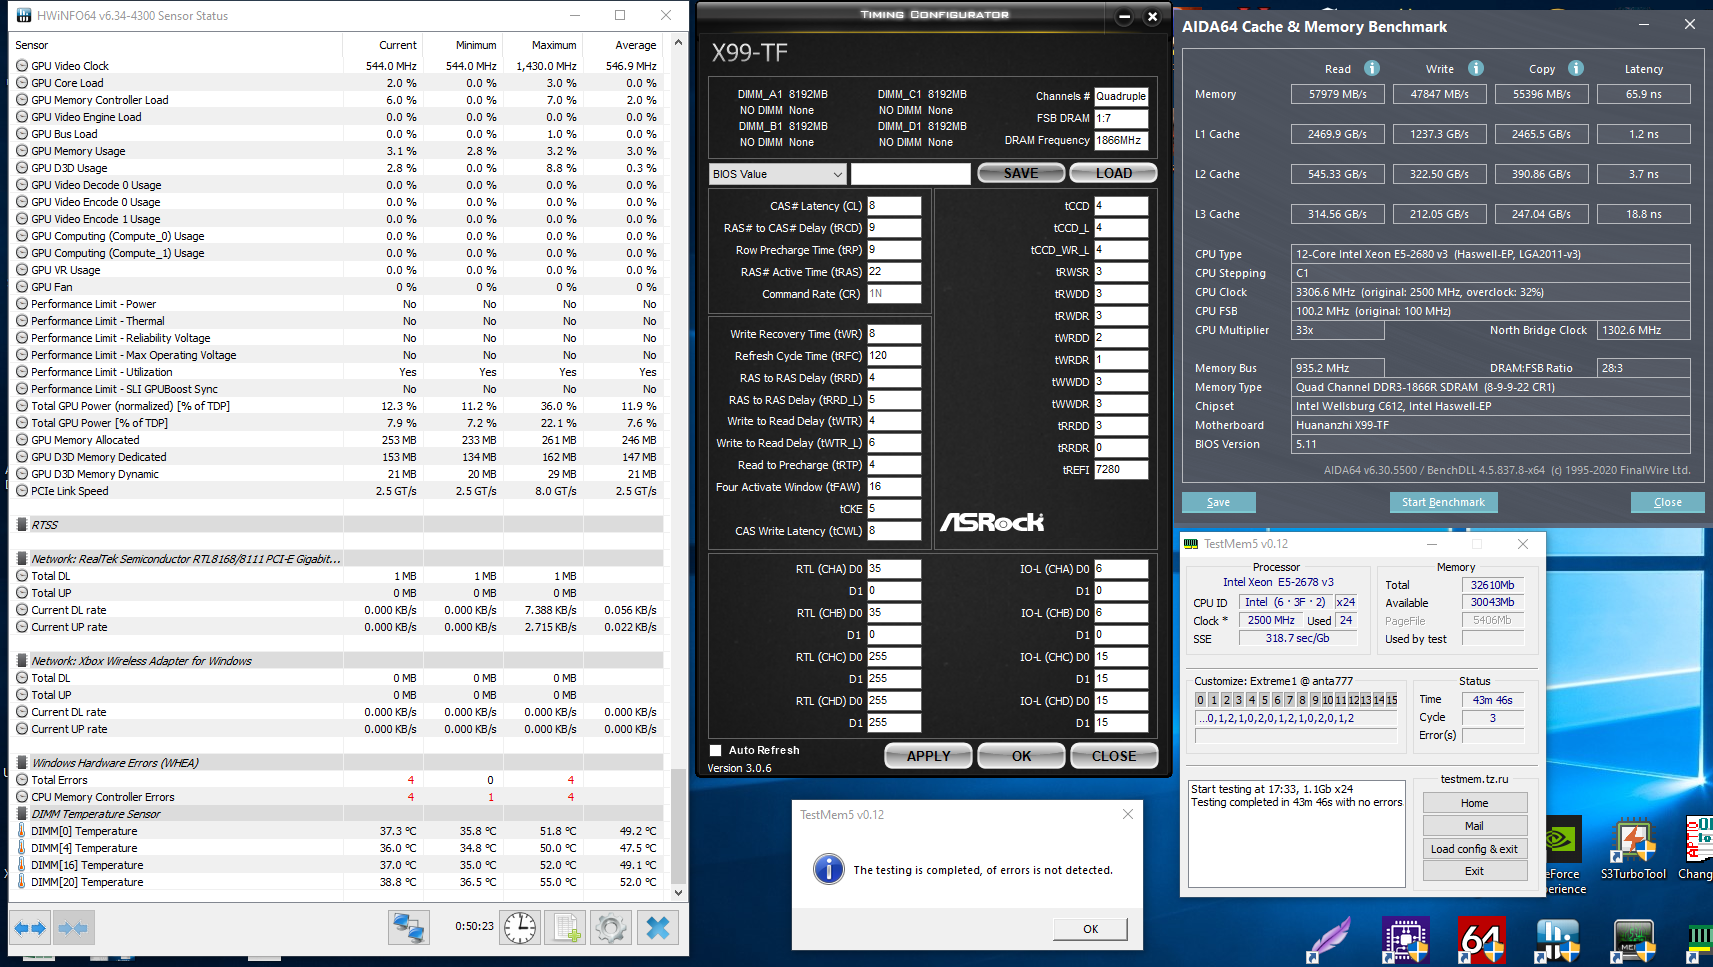Screen dimensions: 1713x967
Task: Click the Exit button in TestMem5
Action: coord(1474,871)
